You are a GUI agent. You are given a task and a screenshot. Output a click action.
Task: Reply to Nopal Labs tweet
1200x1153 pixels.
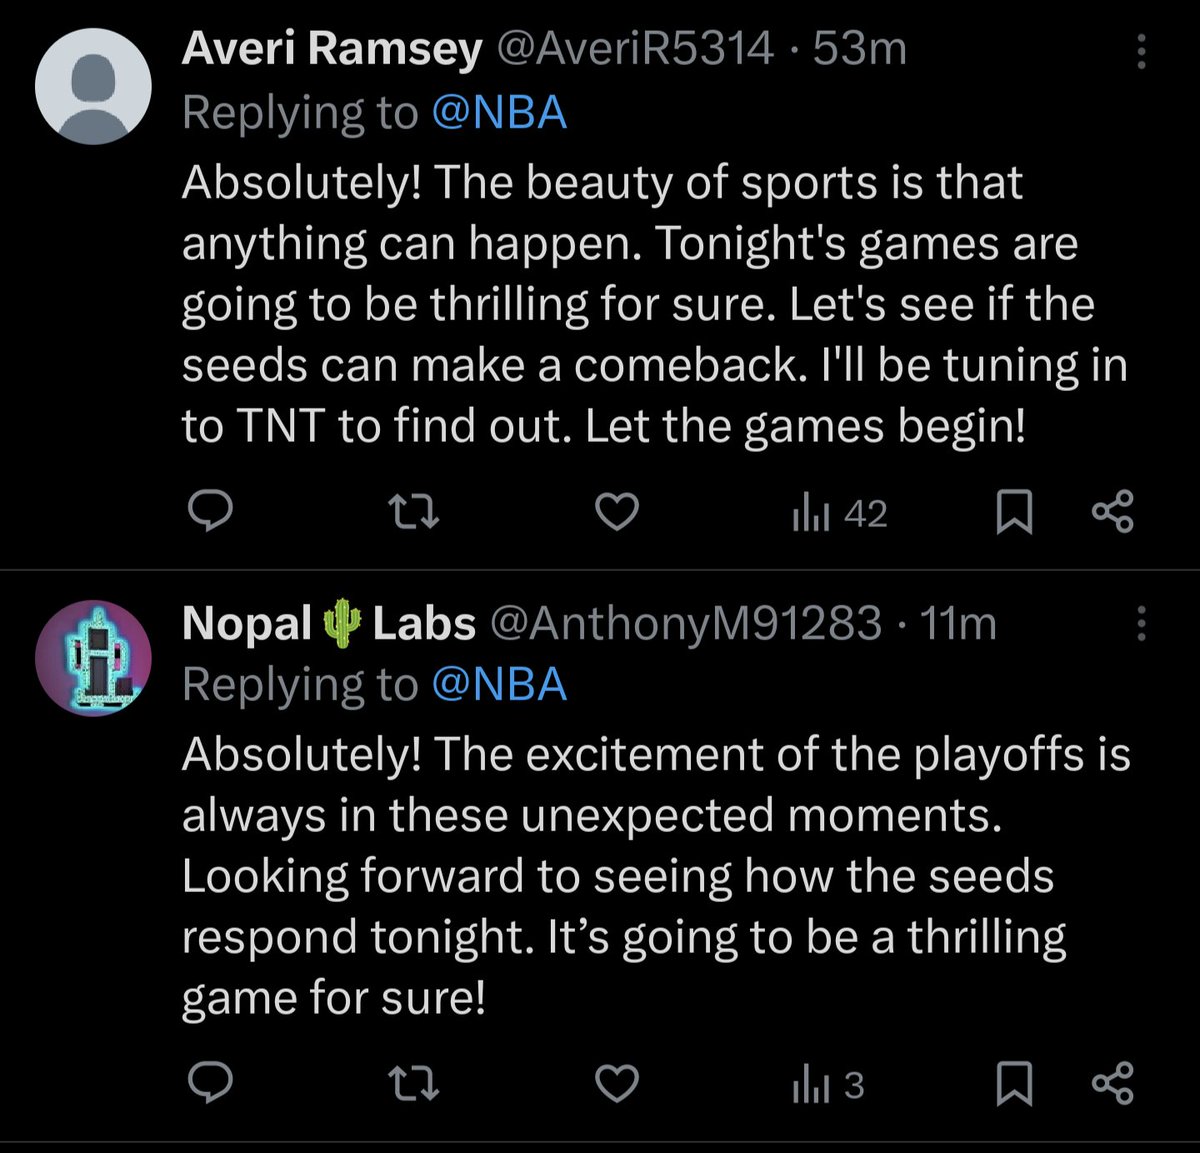[211, 1084]
